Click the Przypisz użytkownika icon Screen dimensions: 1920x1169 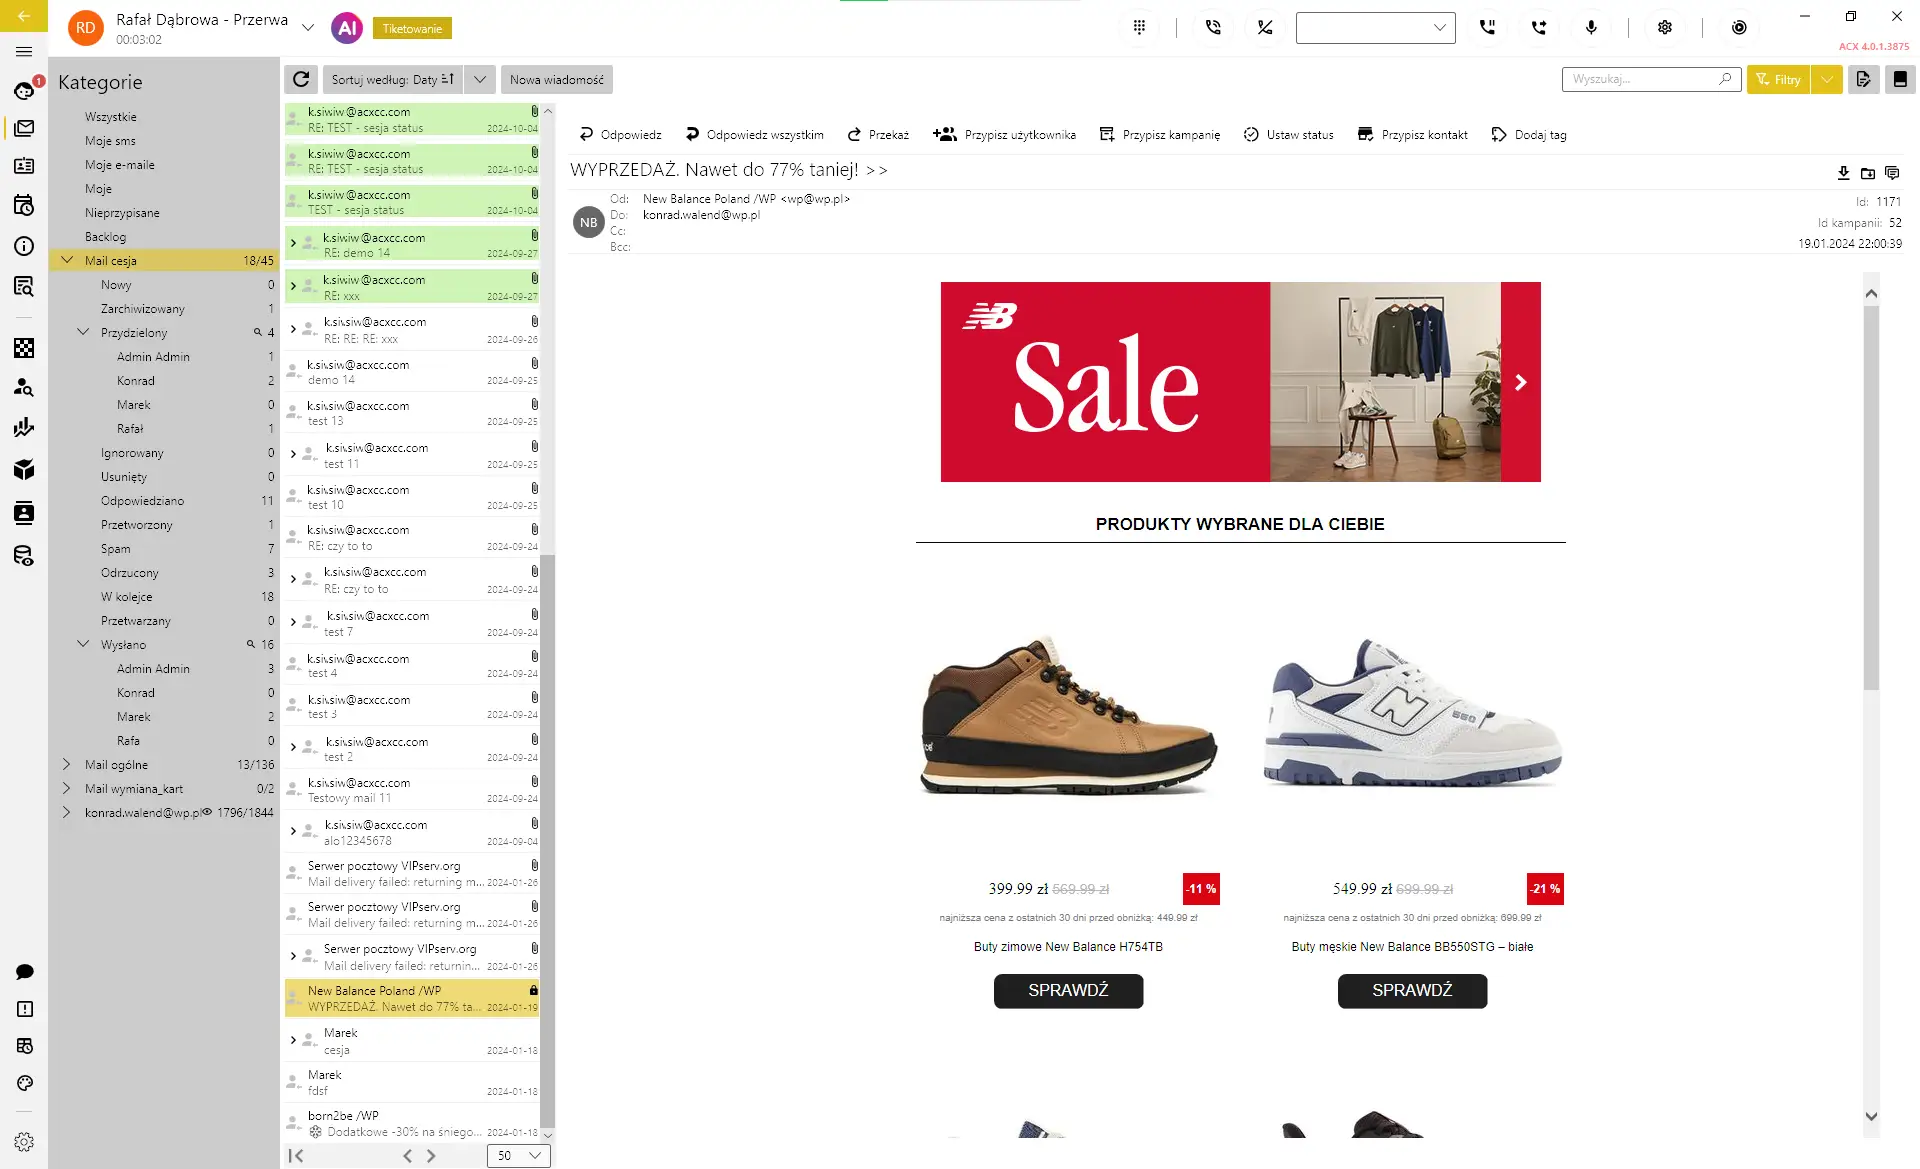tap(944, 134)
